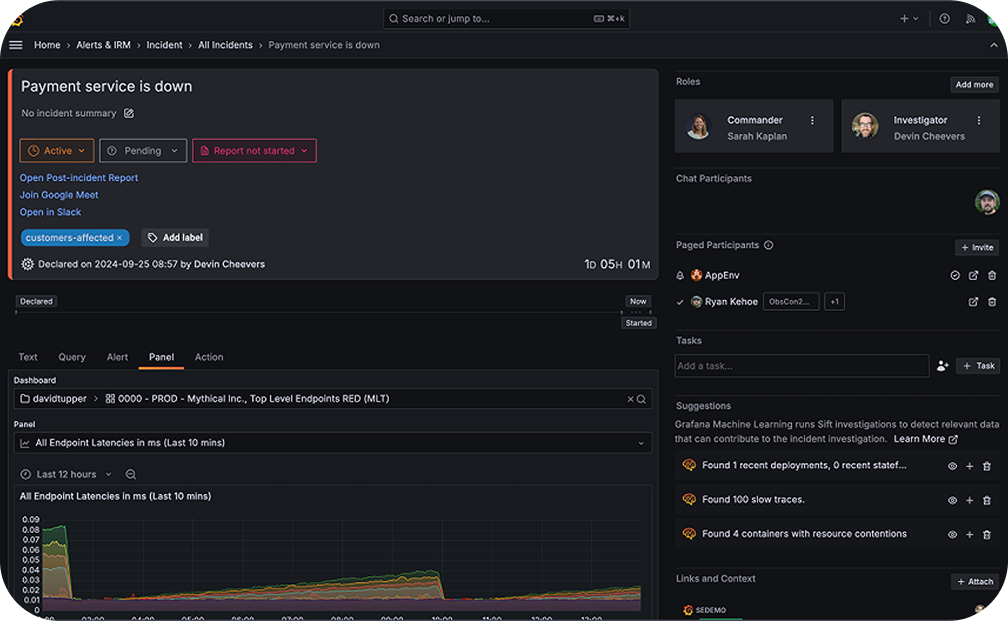Toggle eye icon for recent deployments suggestion

[x=952, y=466]
